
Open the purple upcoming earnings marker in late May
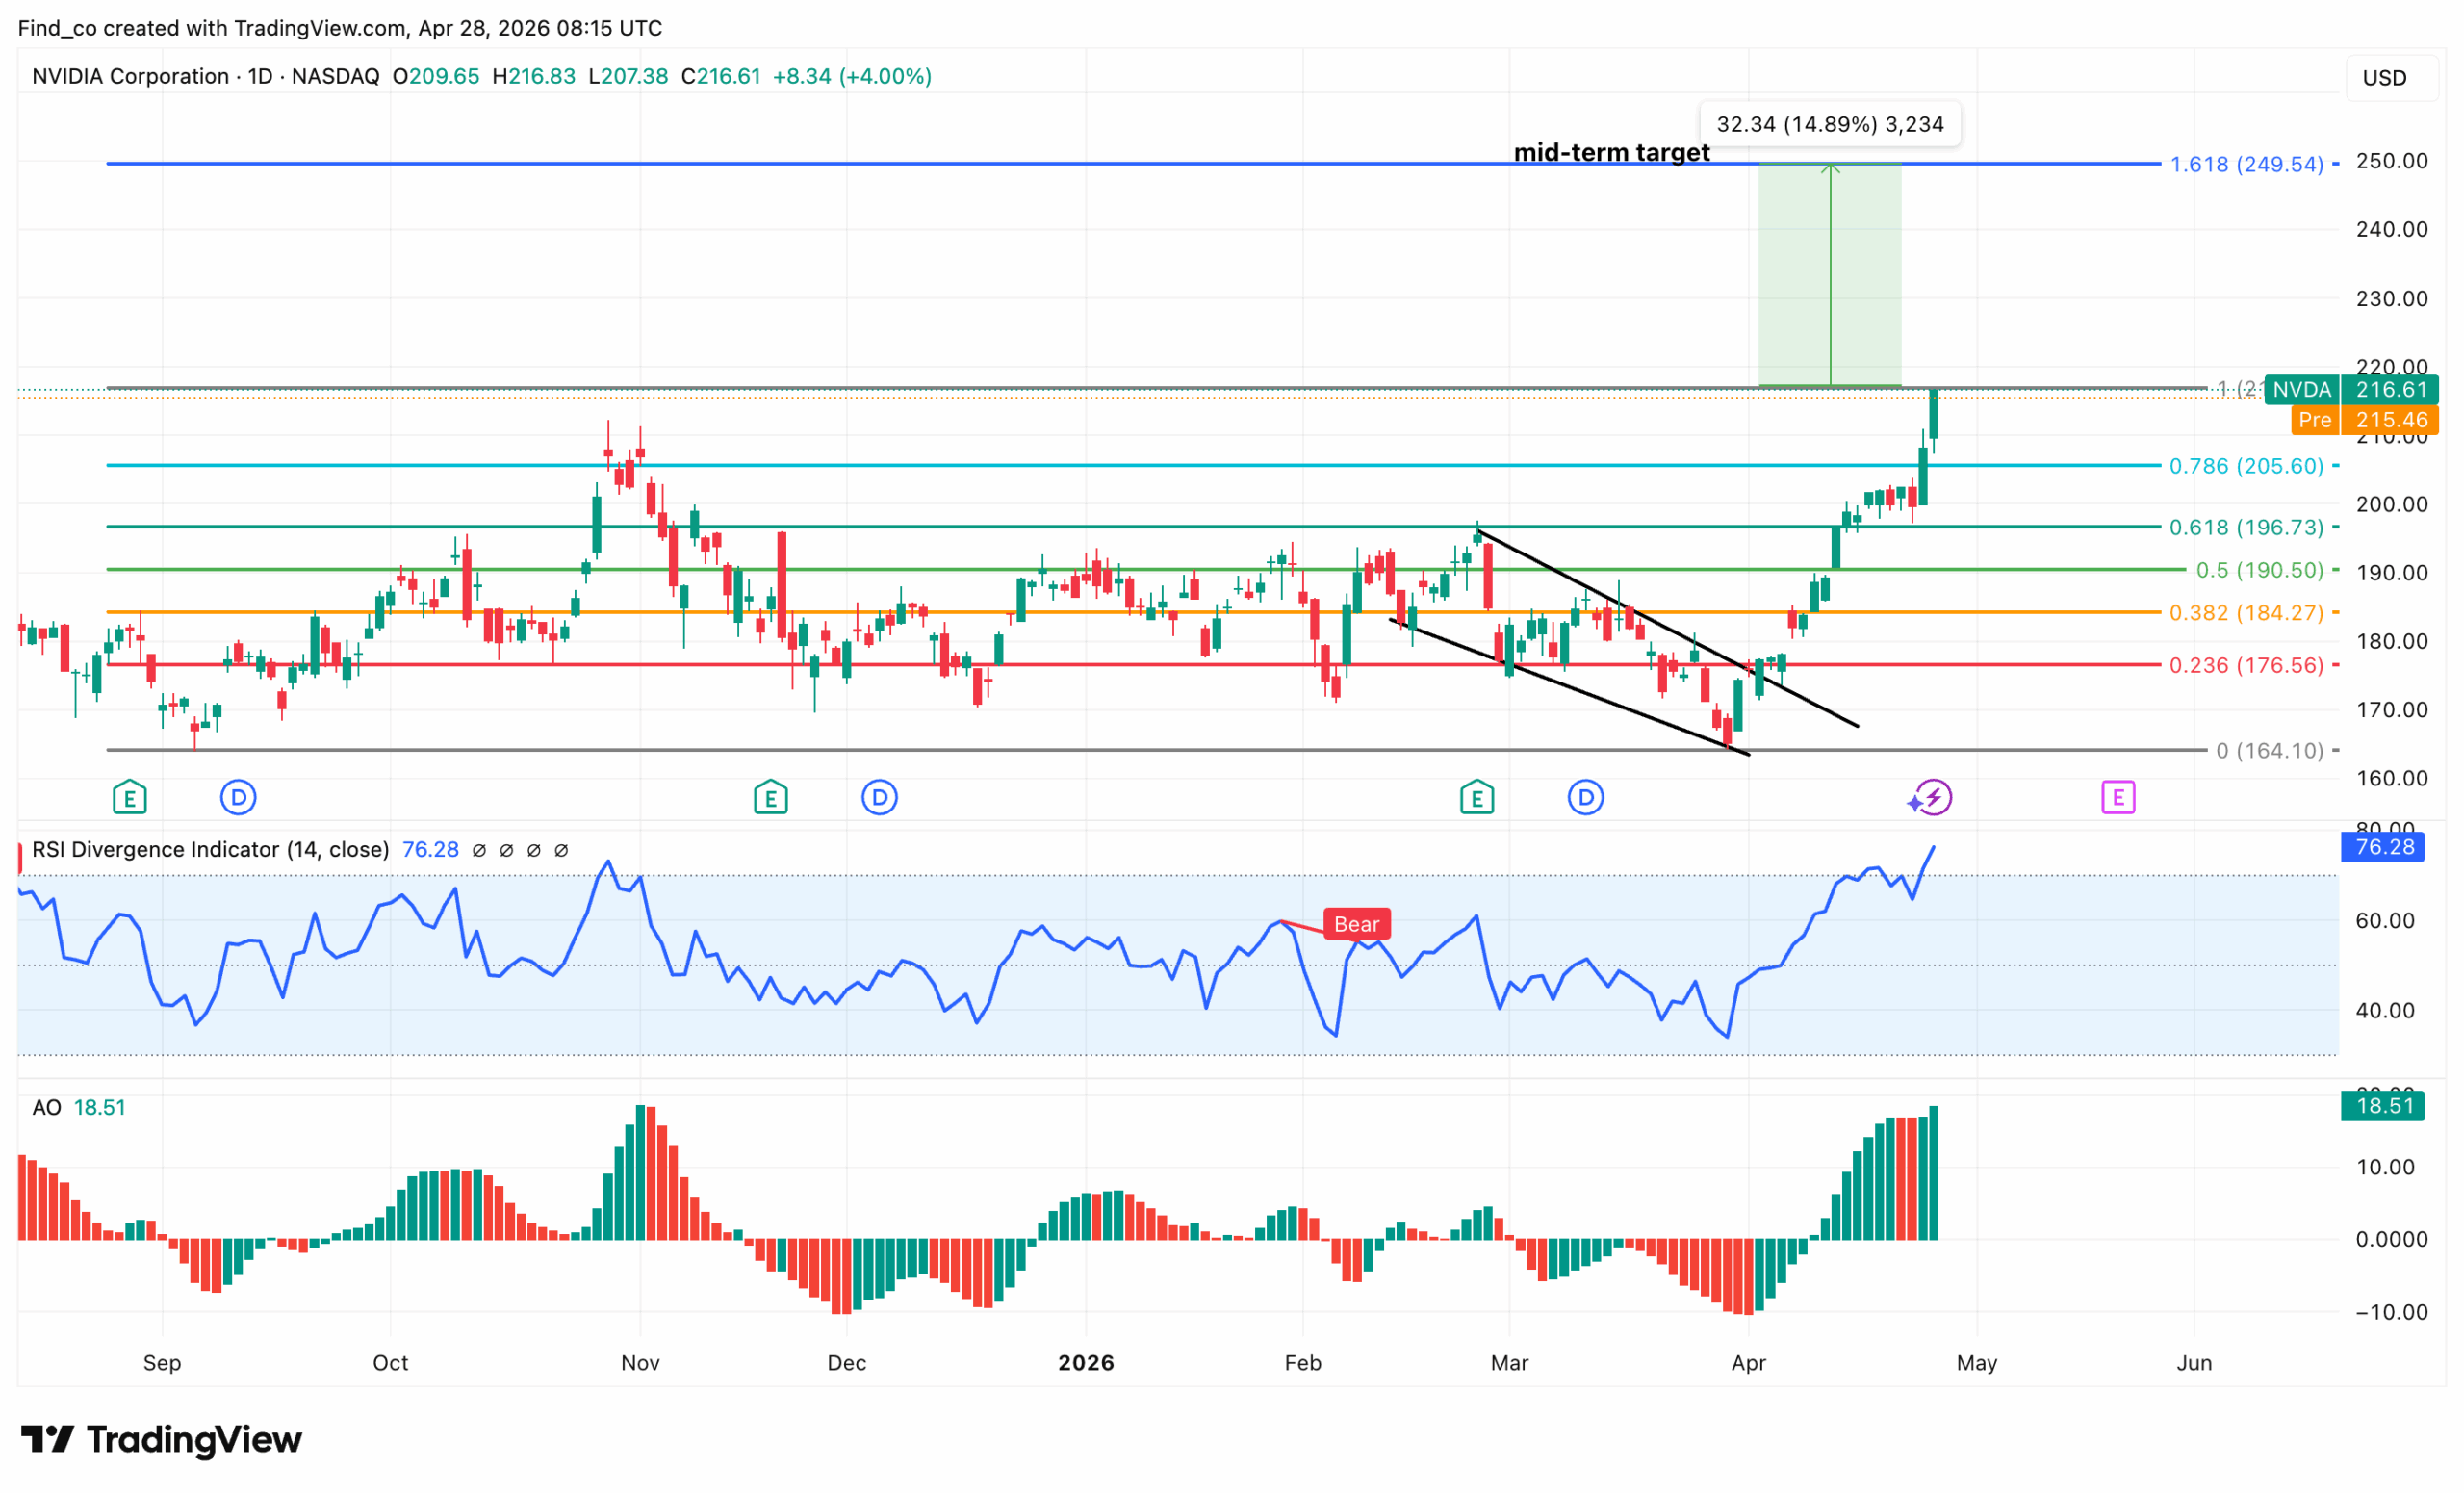(2118, 798)
